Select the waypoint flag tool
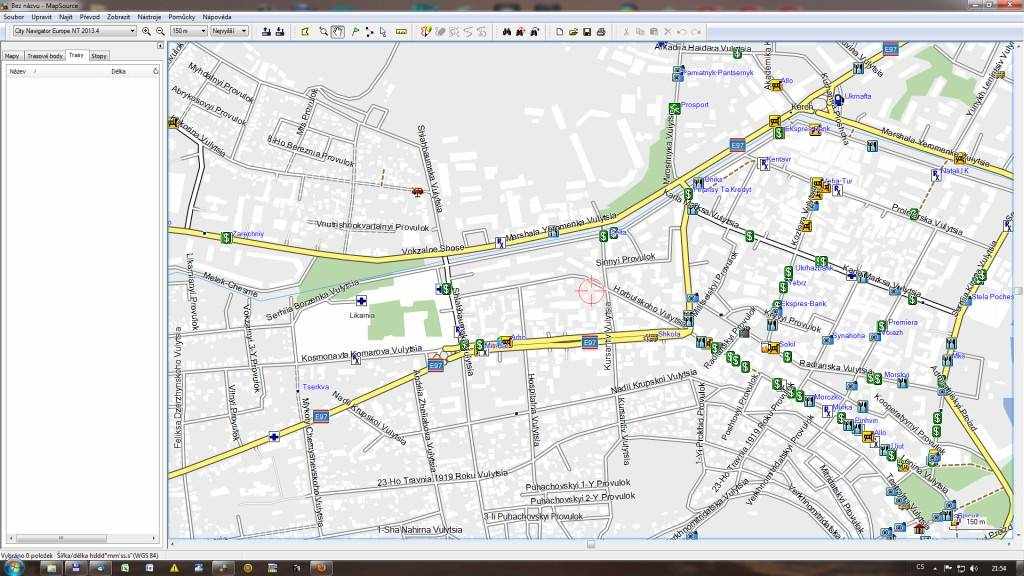Screen dimensions: 1024x576 click(x=355, y=31)
